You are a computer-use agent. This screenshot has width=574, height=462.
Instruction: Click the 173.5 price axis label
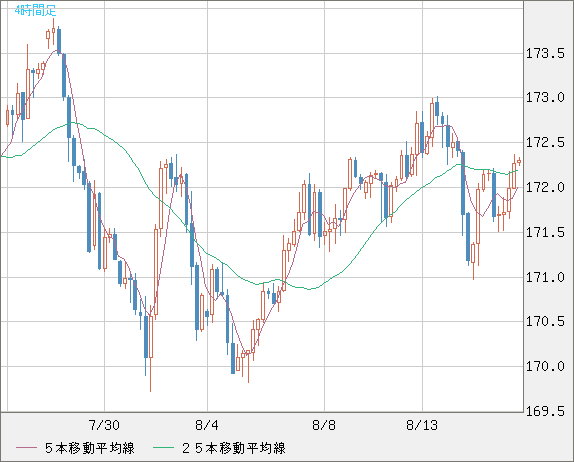tap(545, 53)
